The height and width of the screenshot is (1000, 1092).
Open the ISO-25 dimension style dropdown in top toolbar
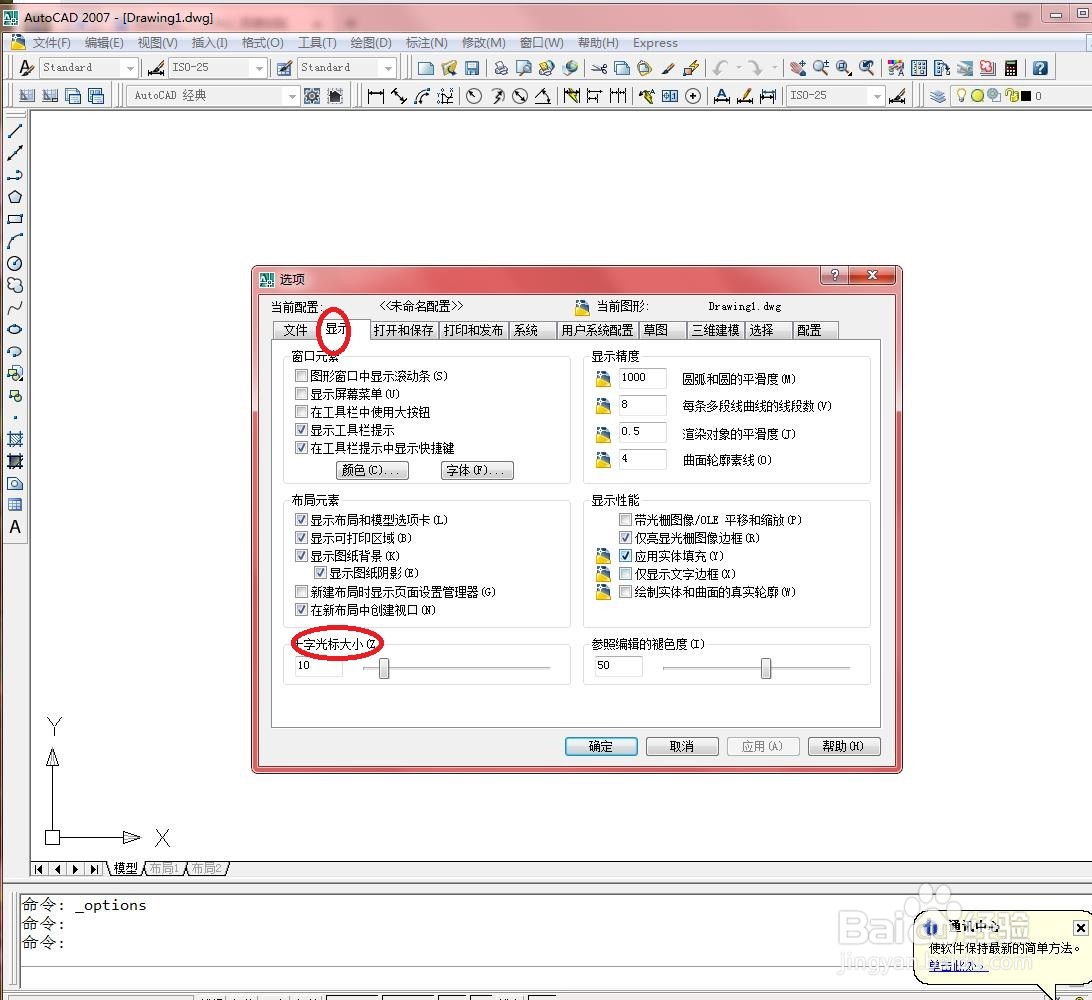259,68
